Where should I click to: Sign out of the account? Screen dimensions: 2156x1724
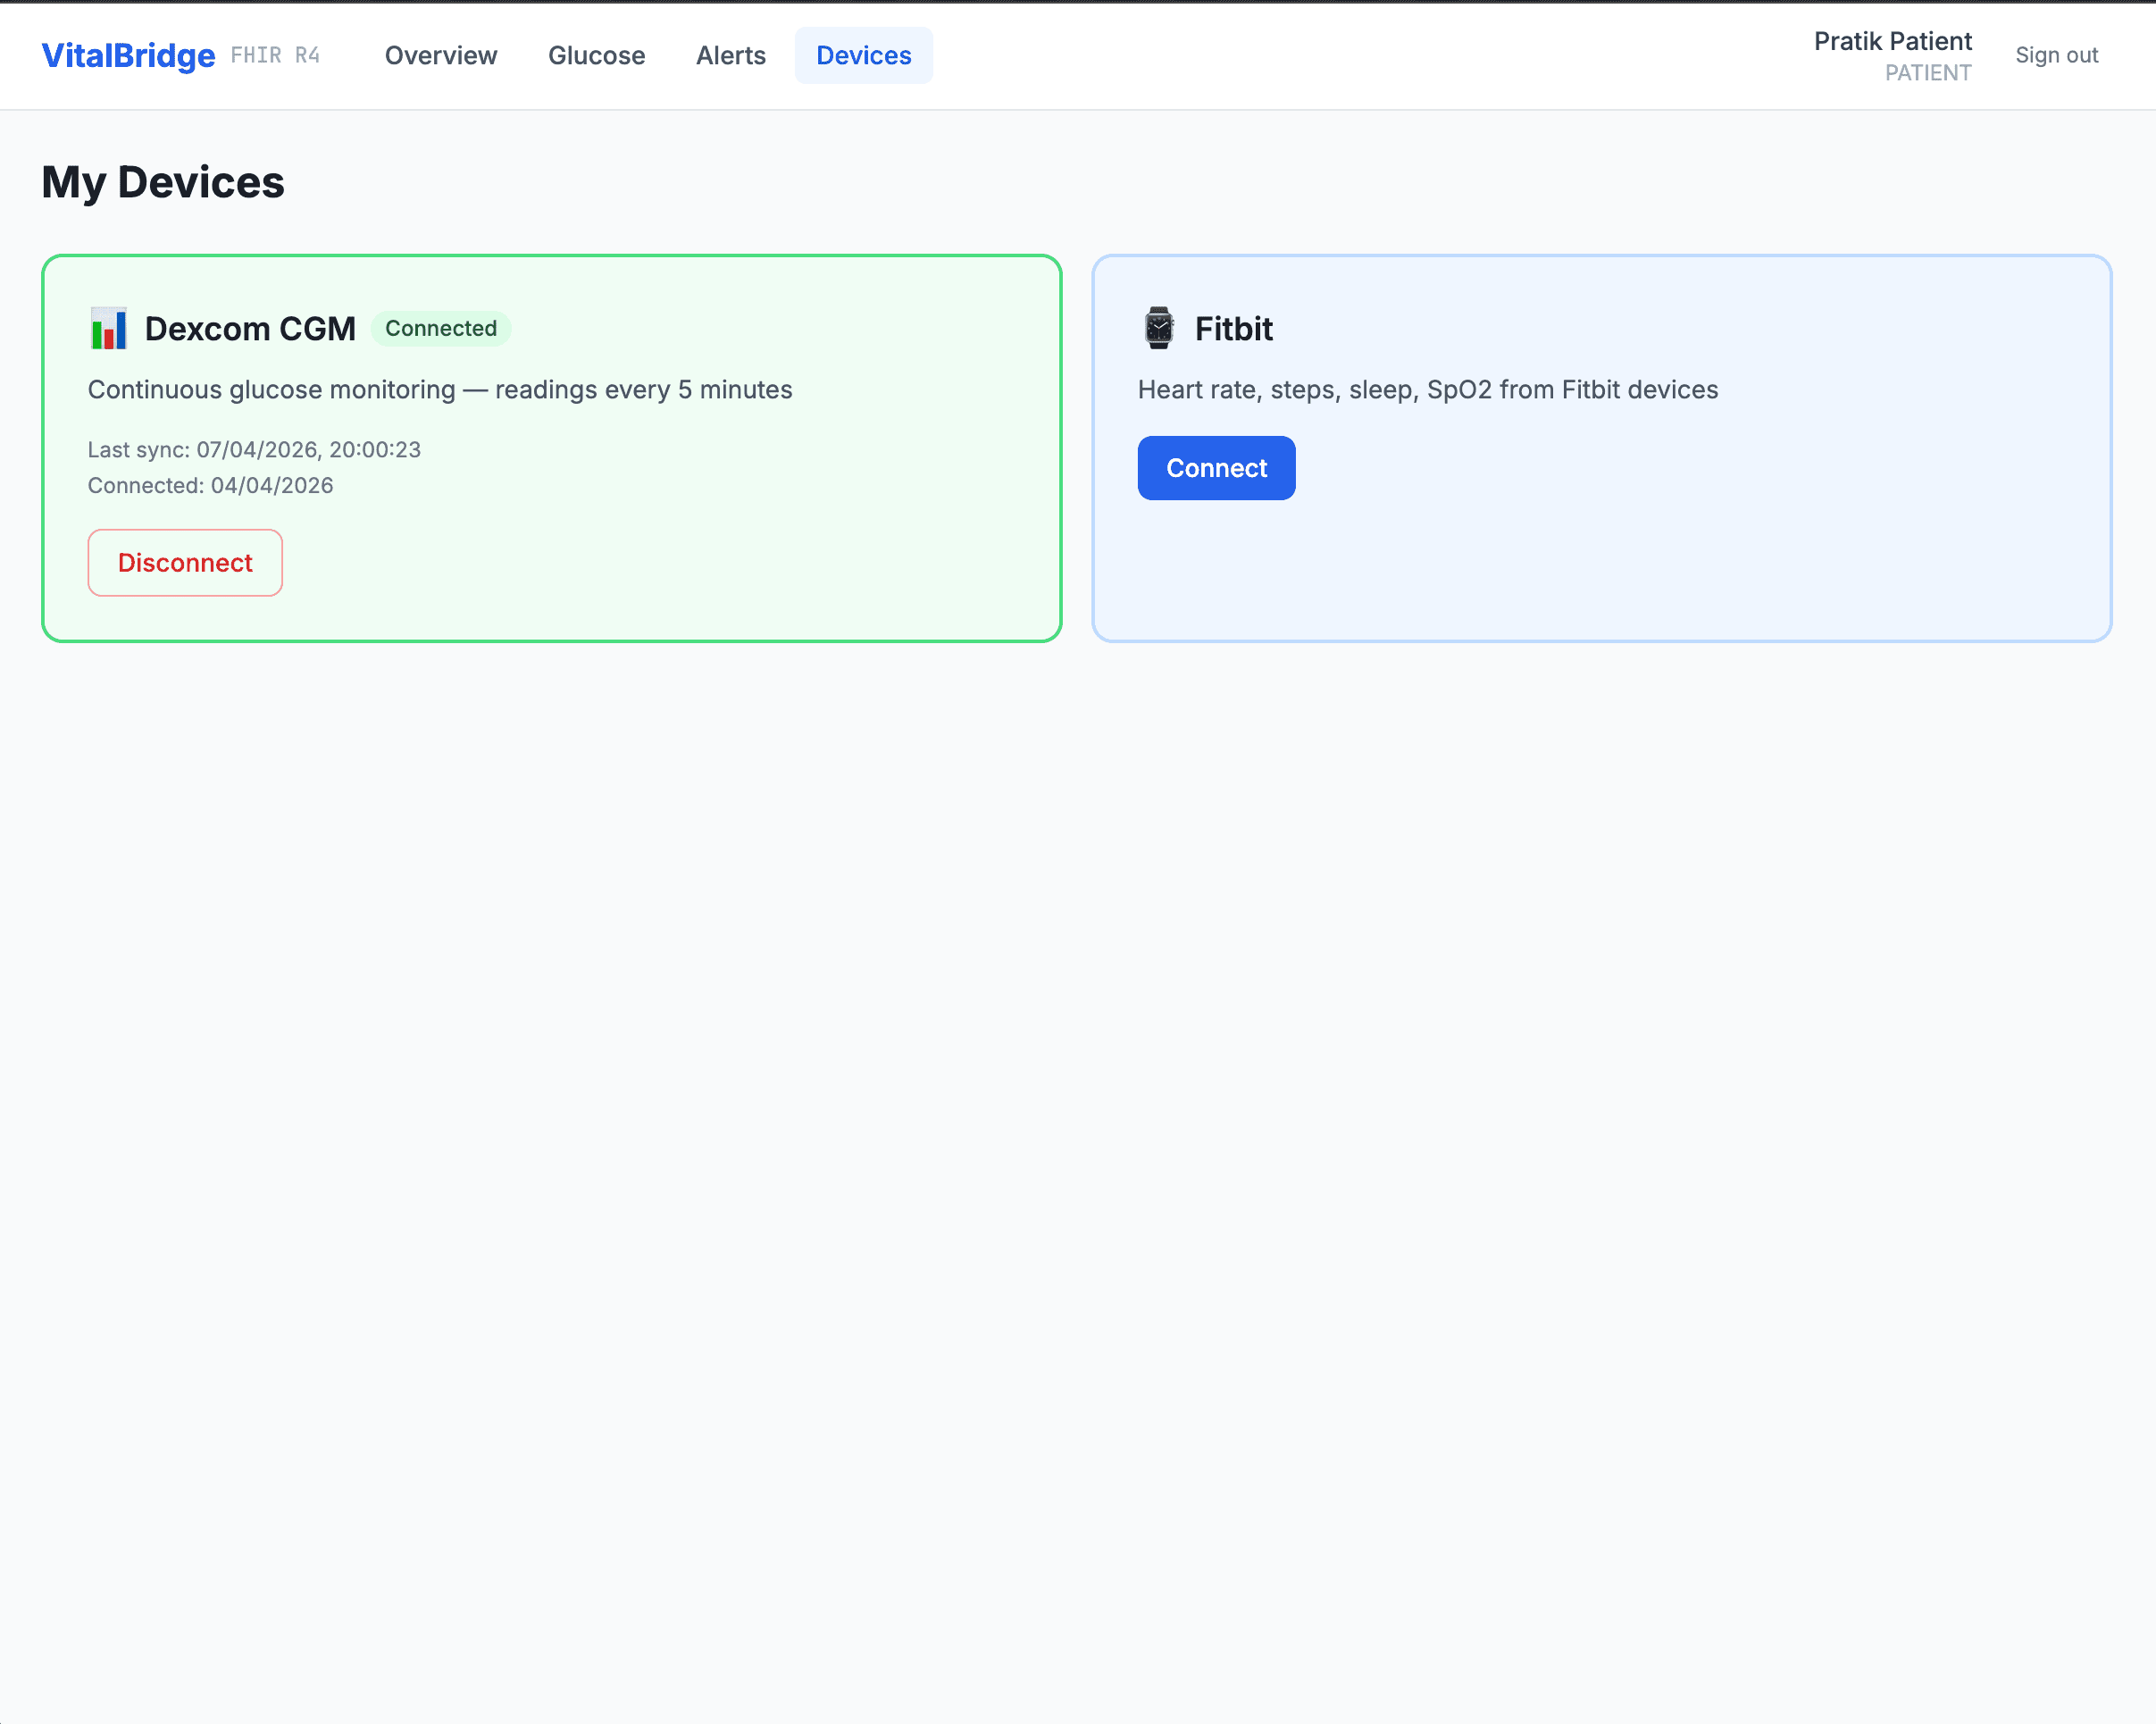point(2056,56)
